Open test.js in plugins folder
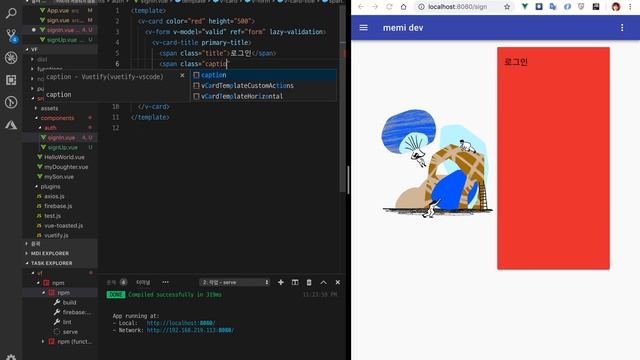The image size is (640, 360). click(x=52, y=216)
